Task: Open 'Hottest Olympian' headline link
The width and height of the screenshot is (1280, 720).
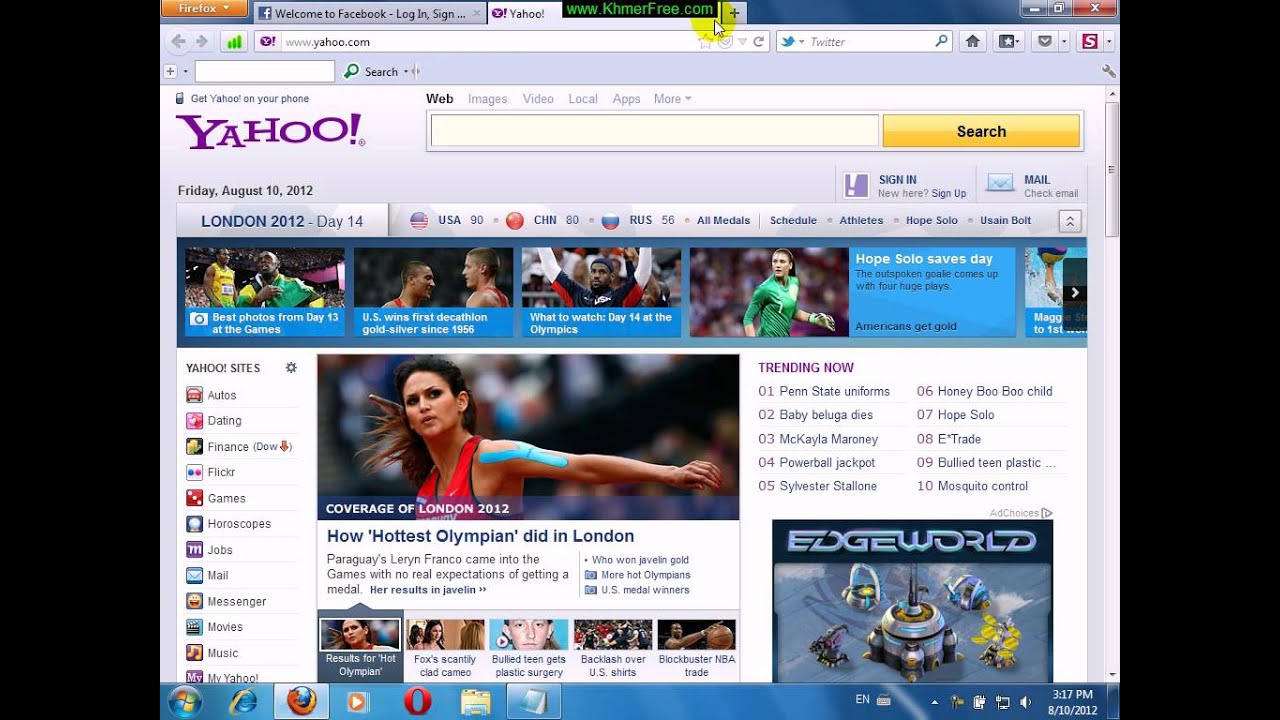Action: 480,536
